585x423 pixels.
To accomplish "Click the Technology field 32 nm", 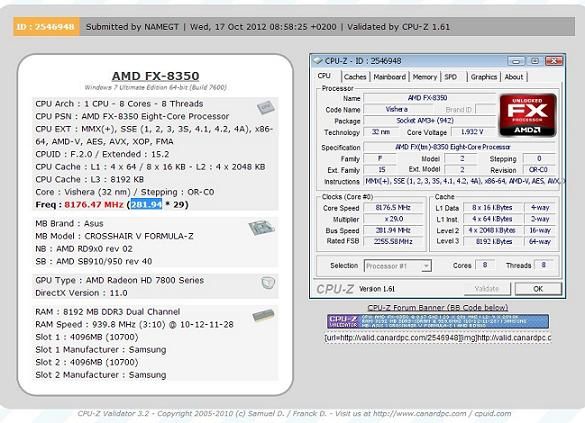I will pyautogui.click(x=381, y=132).
